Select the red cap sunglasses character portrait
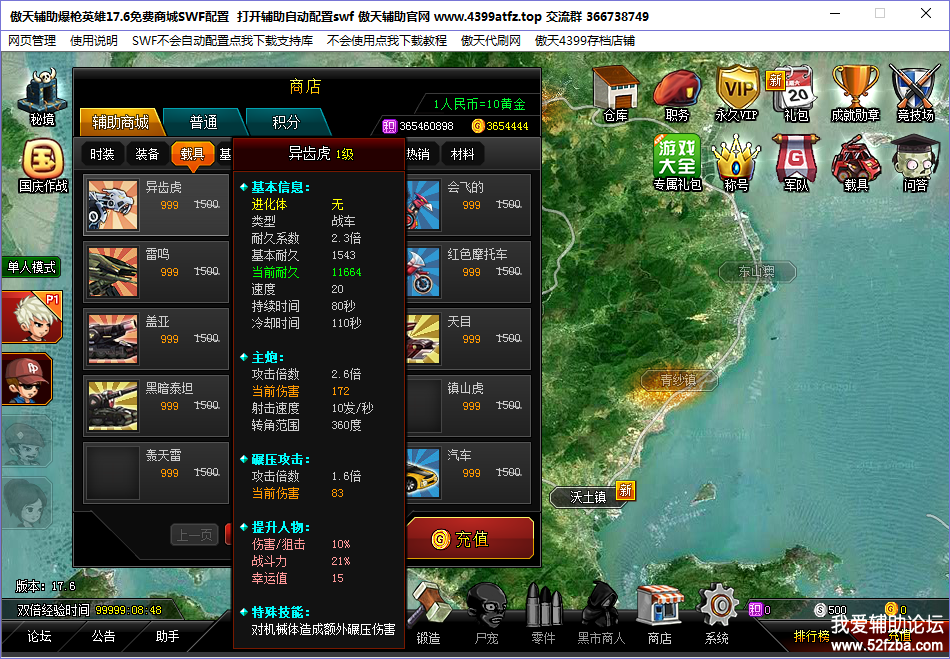 coord(27,379)
